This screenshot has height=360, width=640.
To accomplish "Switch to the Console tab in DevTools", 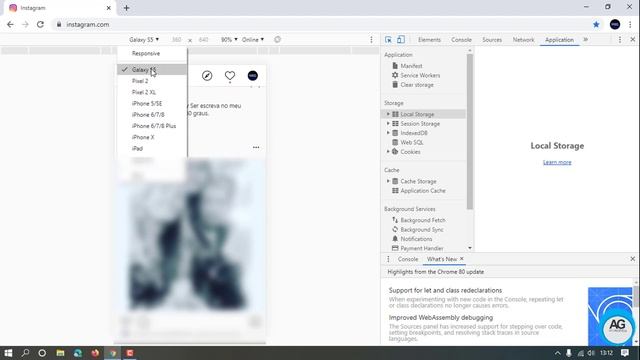I will [x=461, y=40].
